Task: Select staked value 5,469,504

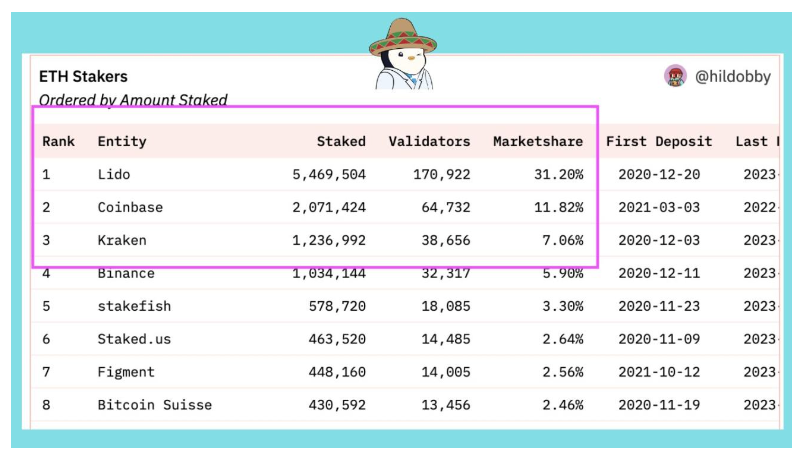Action: point(329,174)
